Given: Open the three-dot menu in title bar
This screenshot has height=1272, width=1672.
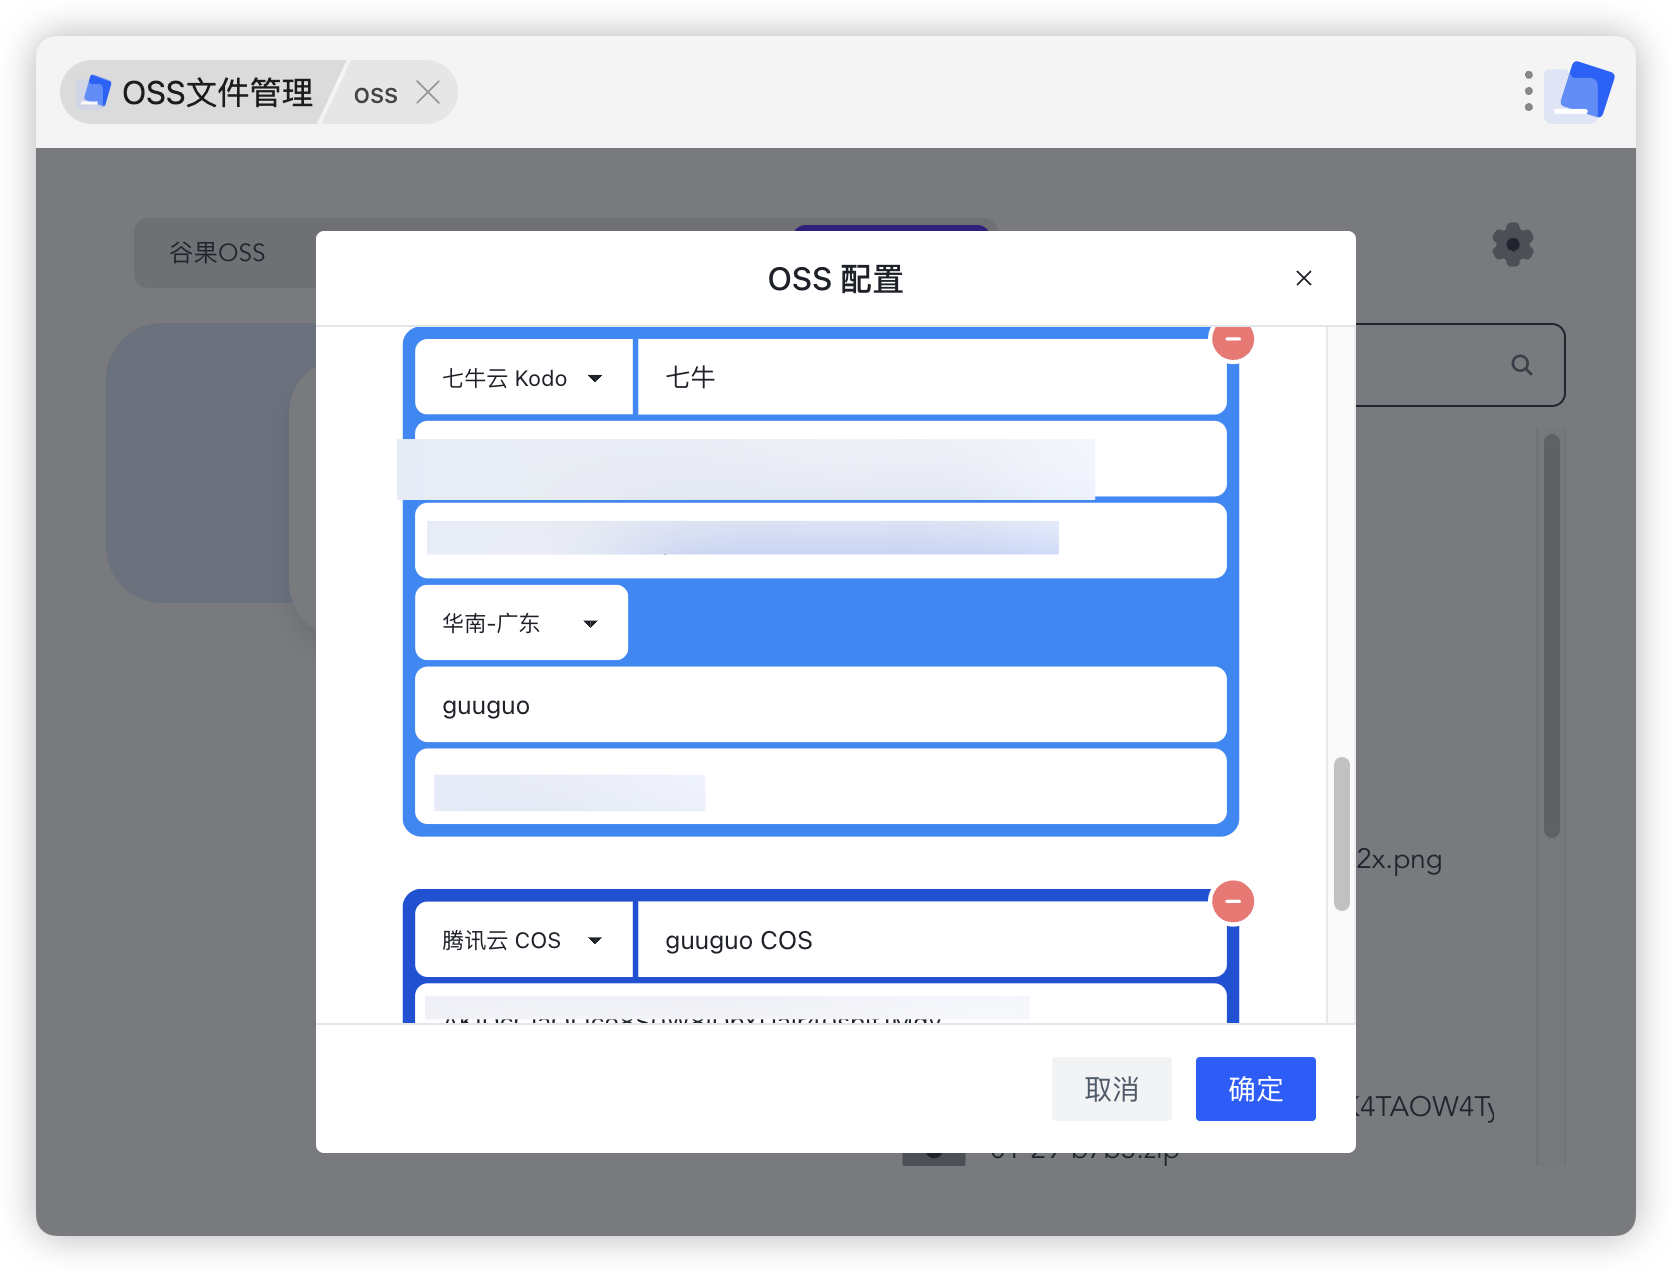Looking at the screenshot, I should point(1528,91).
